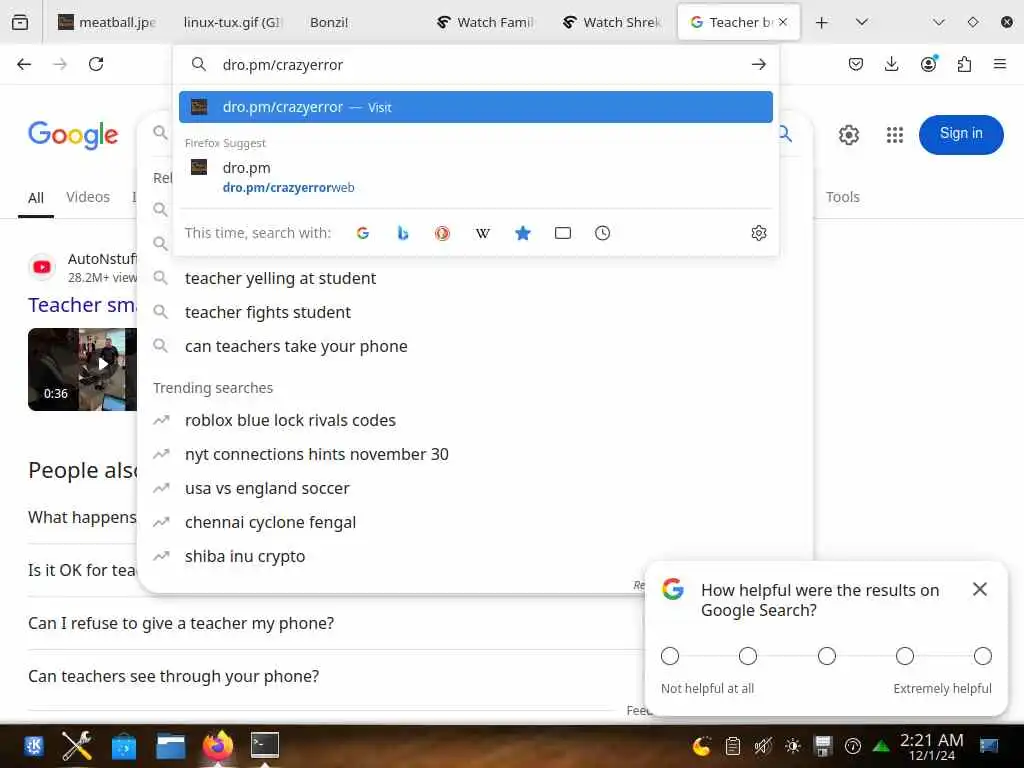Open the Tools search options
1024x768 pixels.
tap(842, 197)
